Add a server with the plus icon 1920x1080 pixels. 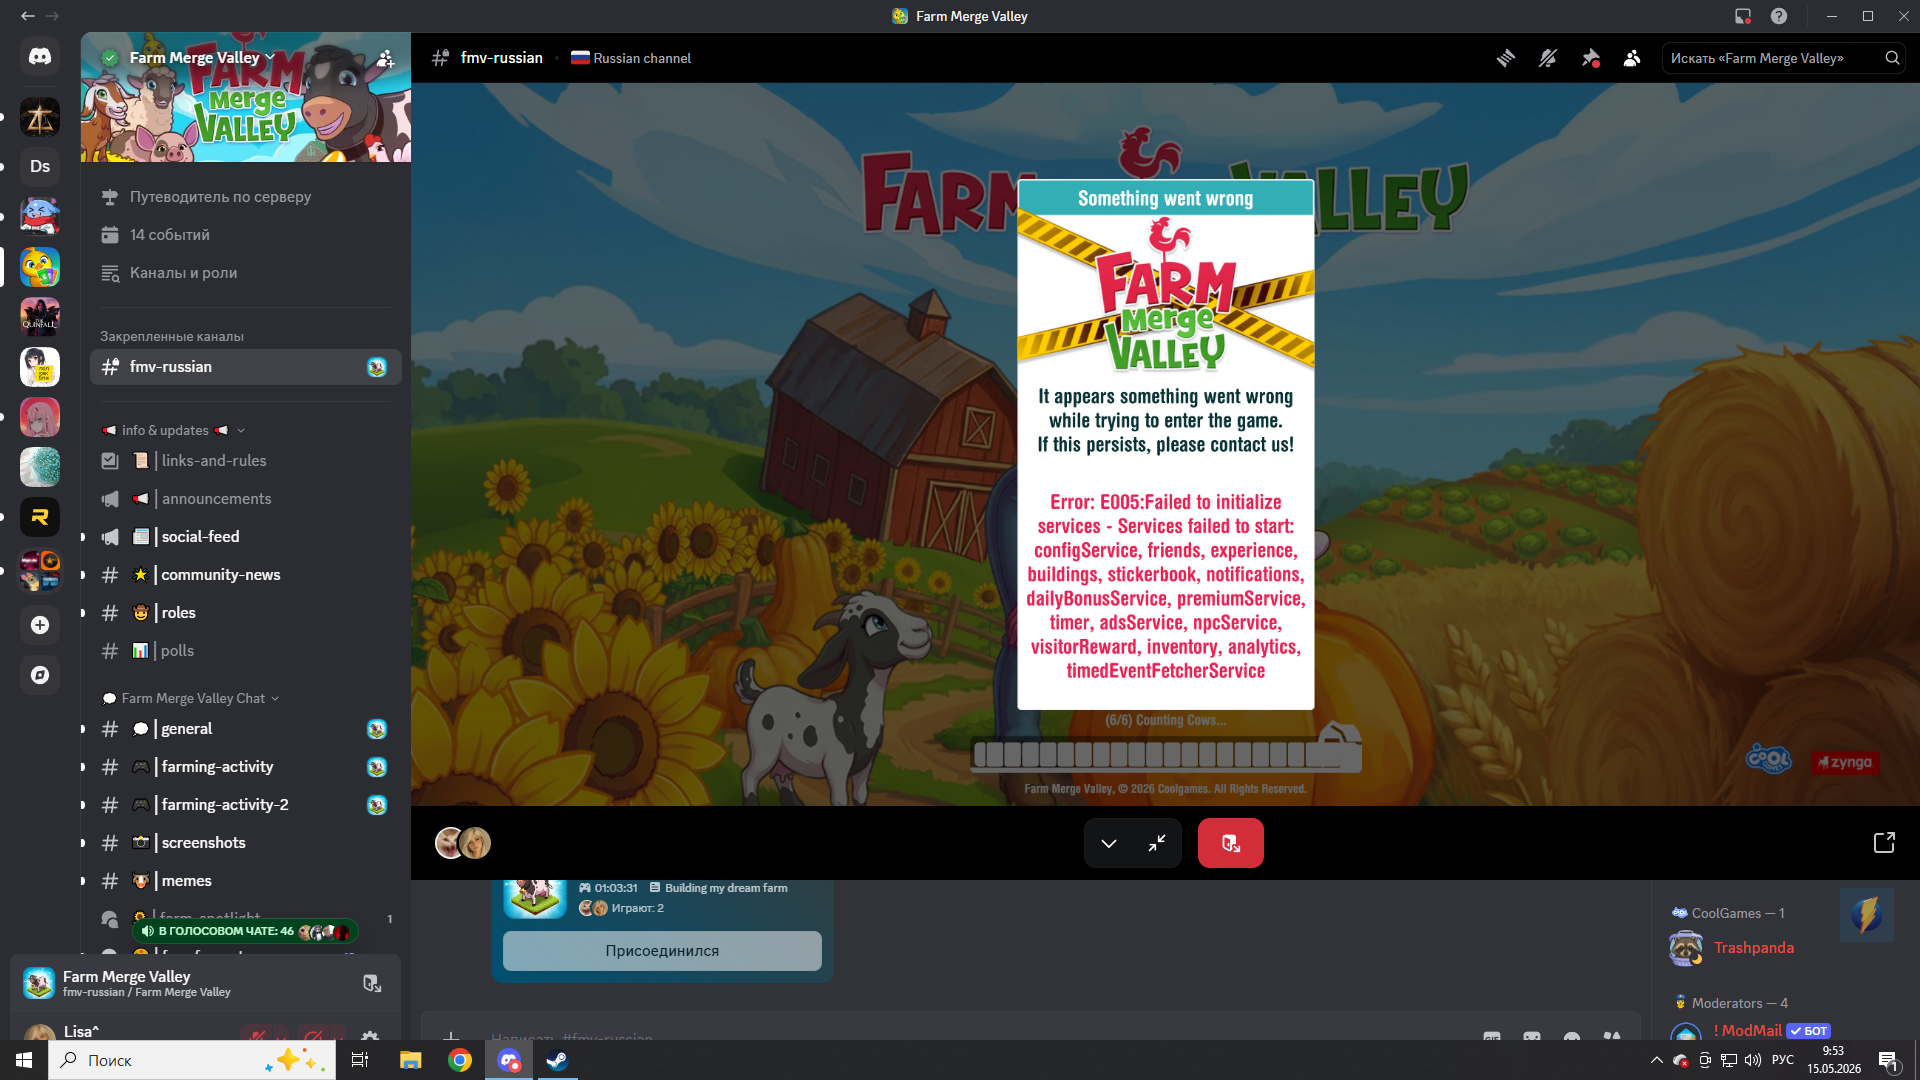[x=40, y=625]
